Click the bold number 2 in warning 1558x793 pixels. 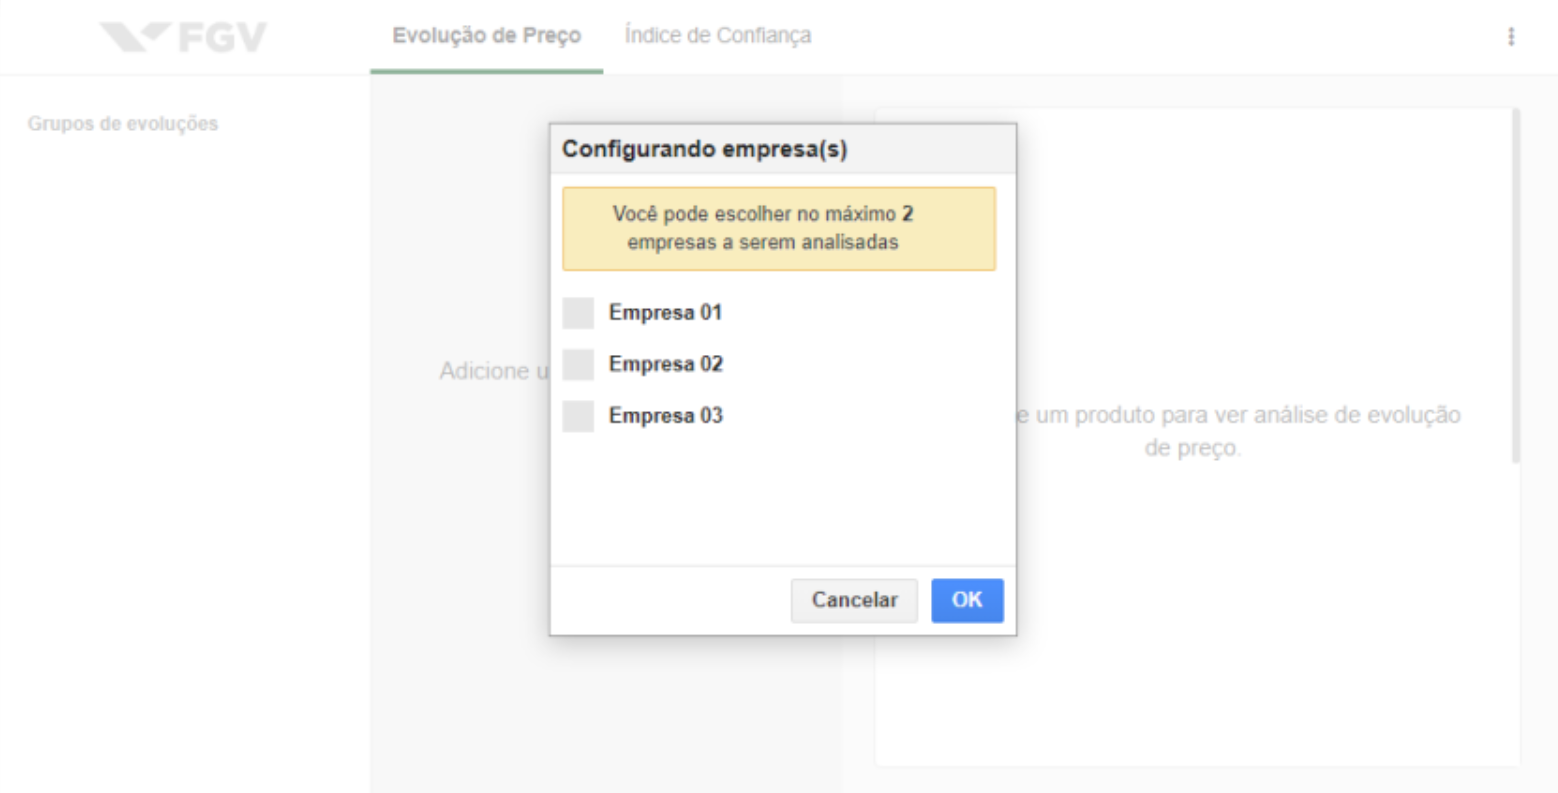click(x=907, y=214)
